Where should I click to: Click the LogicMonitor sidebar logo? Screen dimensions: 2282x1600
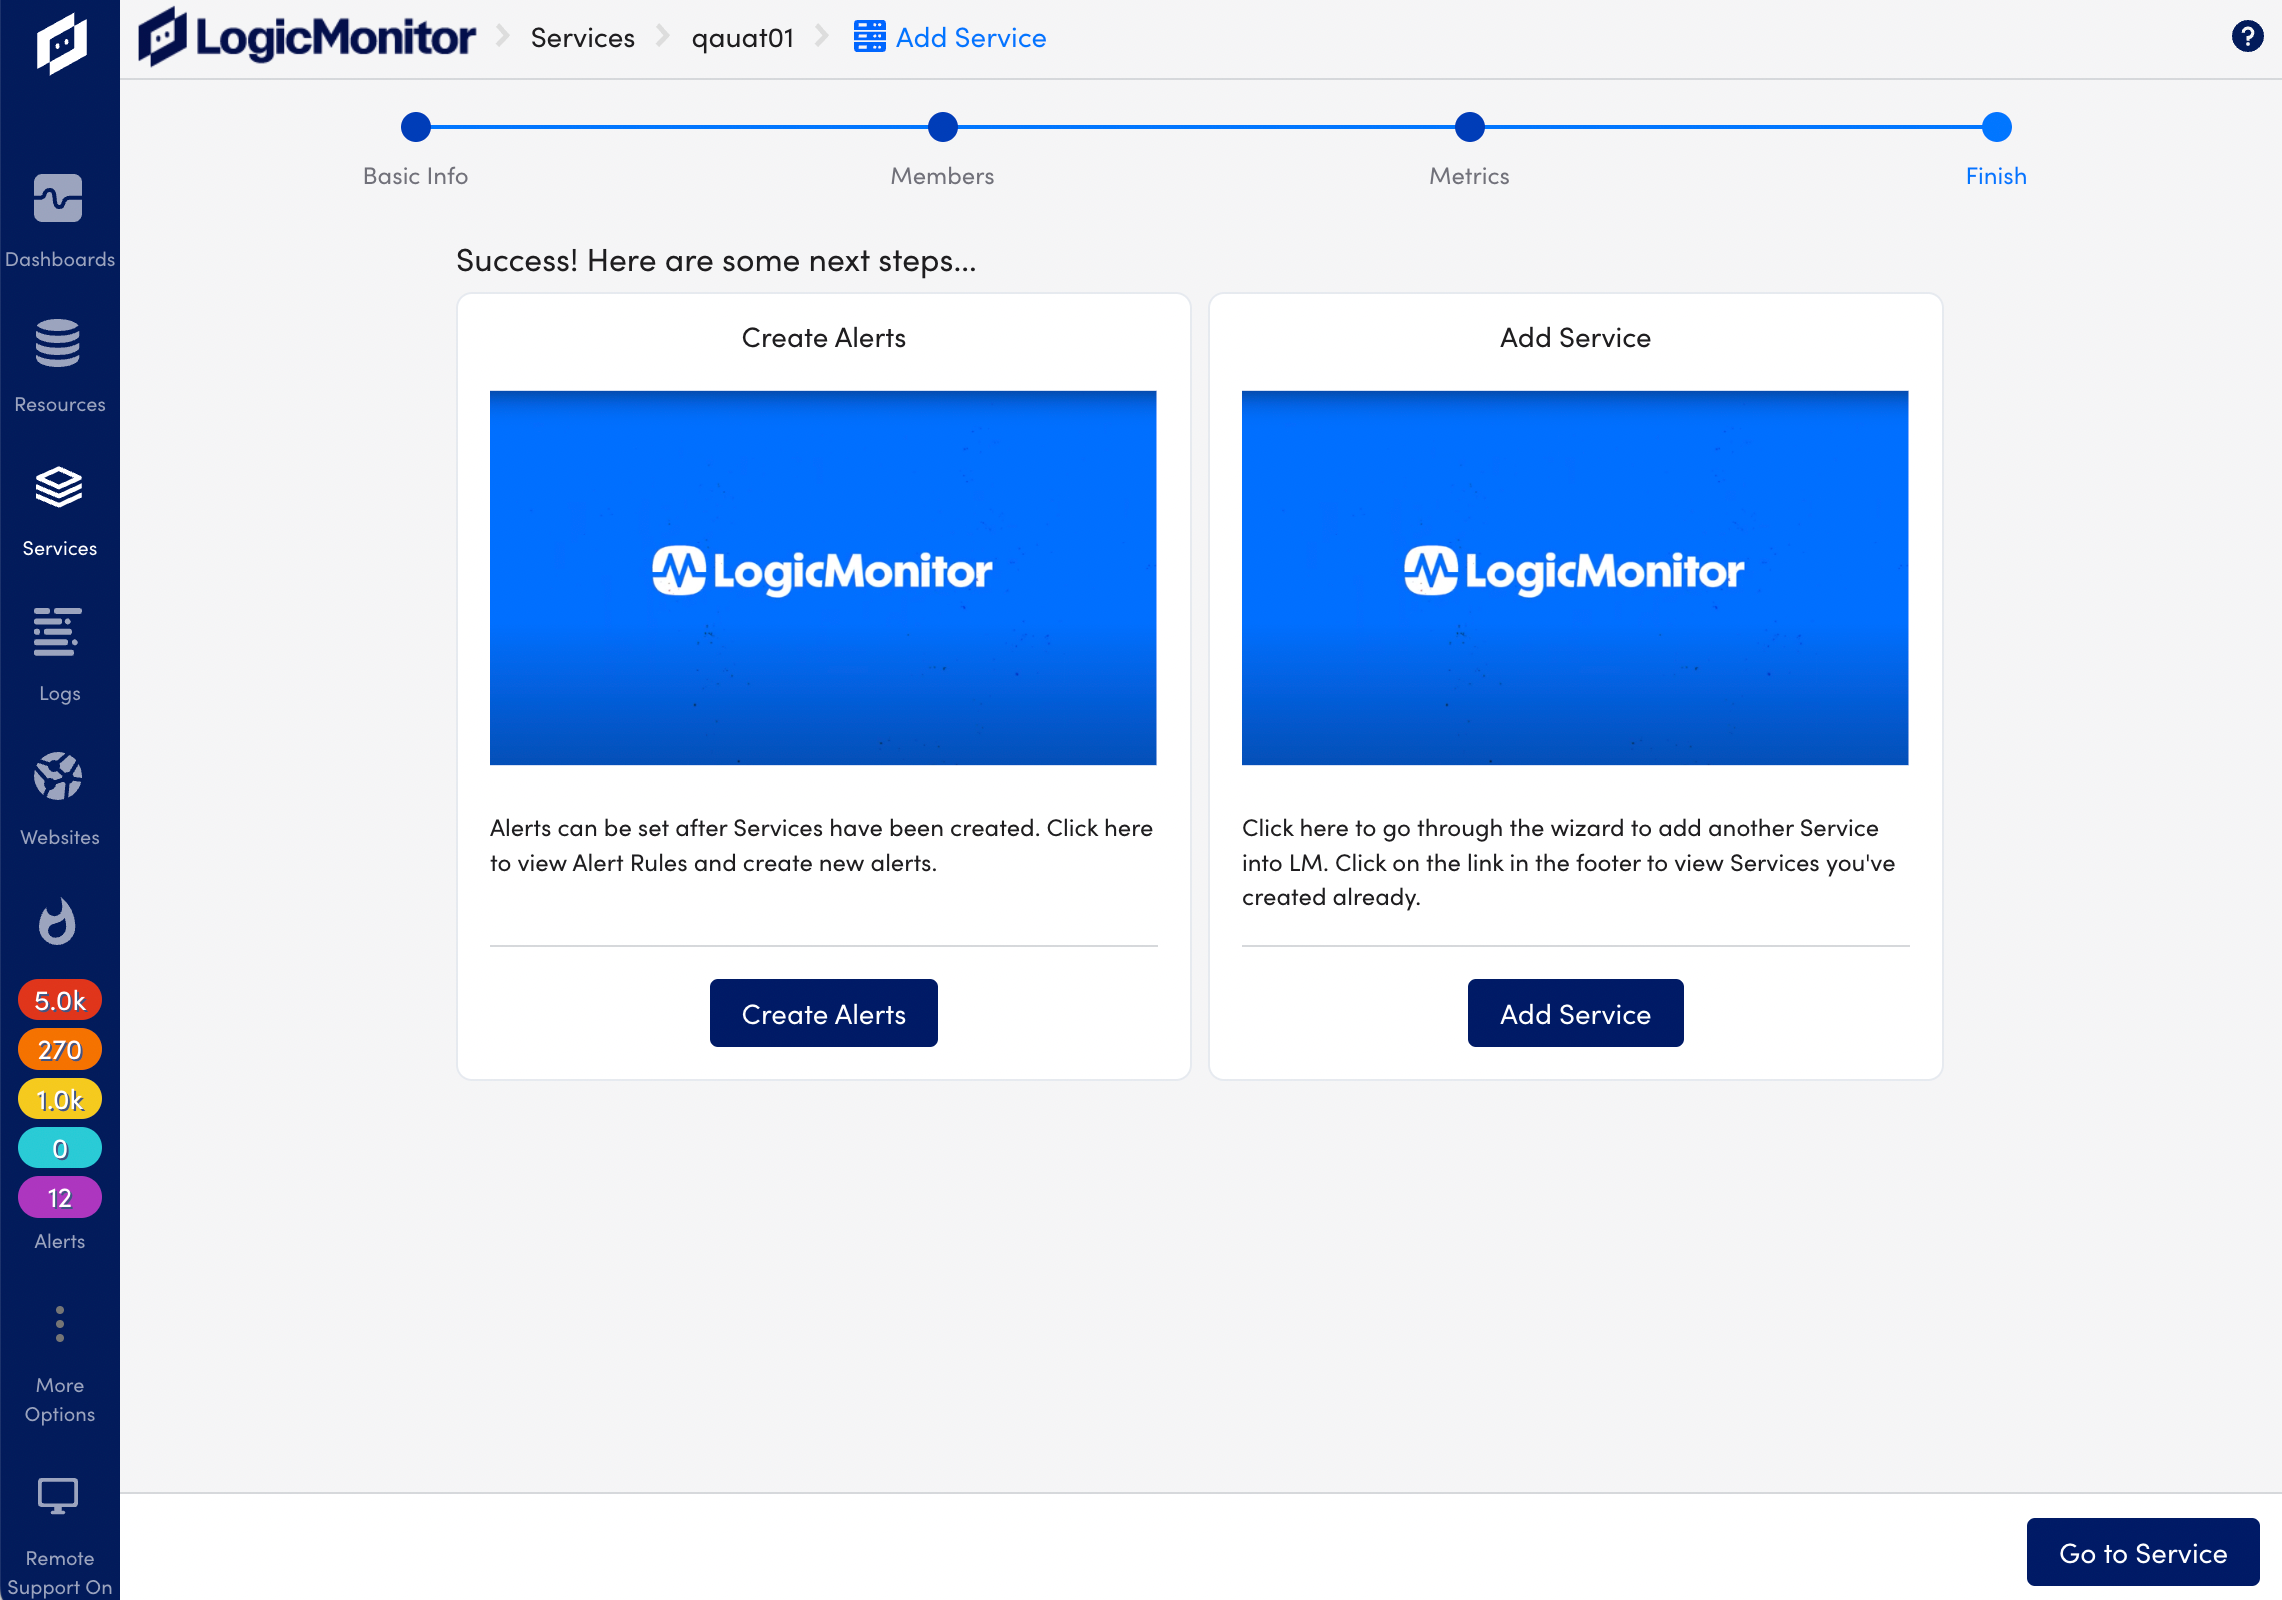point(61,44)
